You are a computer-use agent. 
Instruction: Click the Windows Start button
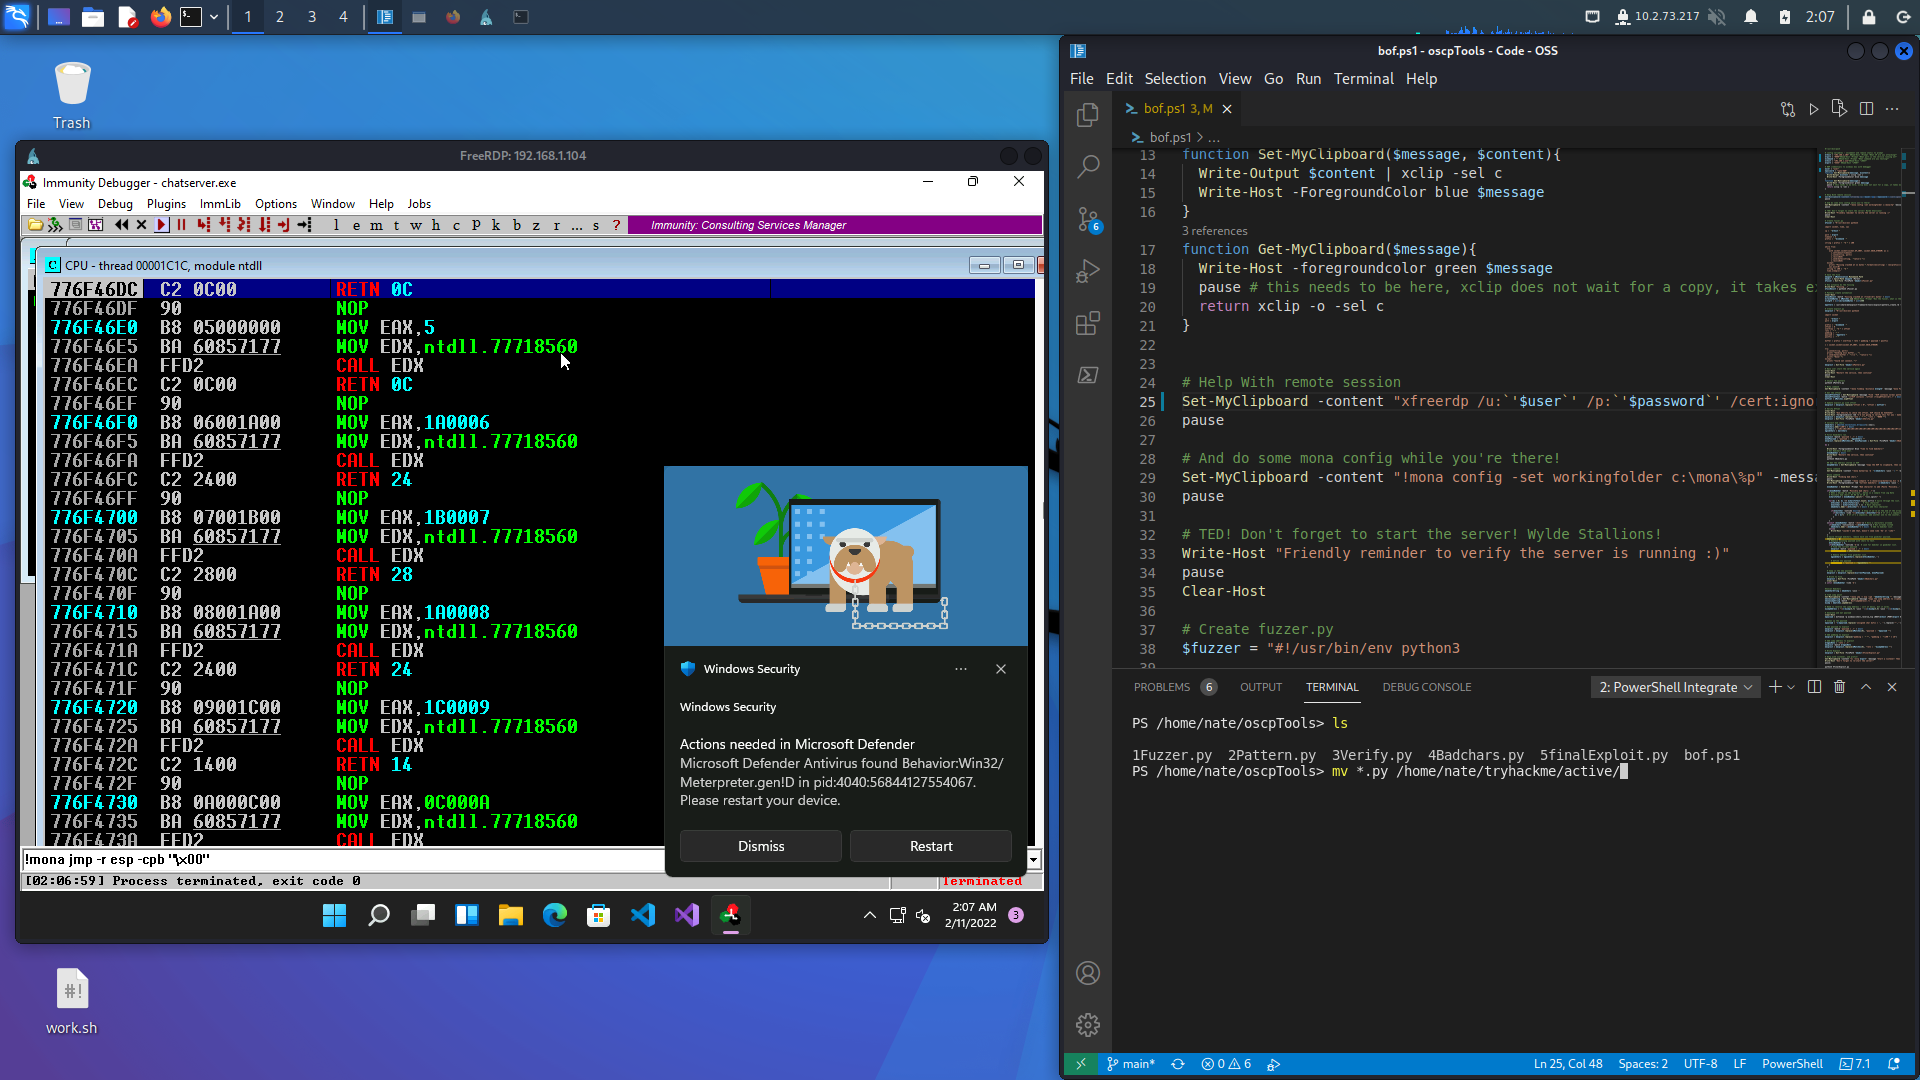(x=334, y=915)
